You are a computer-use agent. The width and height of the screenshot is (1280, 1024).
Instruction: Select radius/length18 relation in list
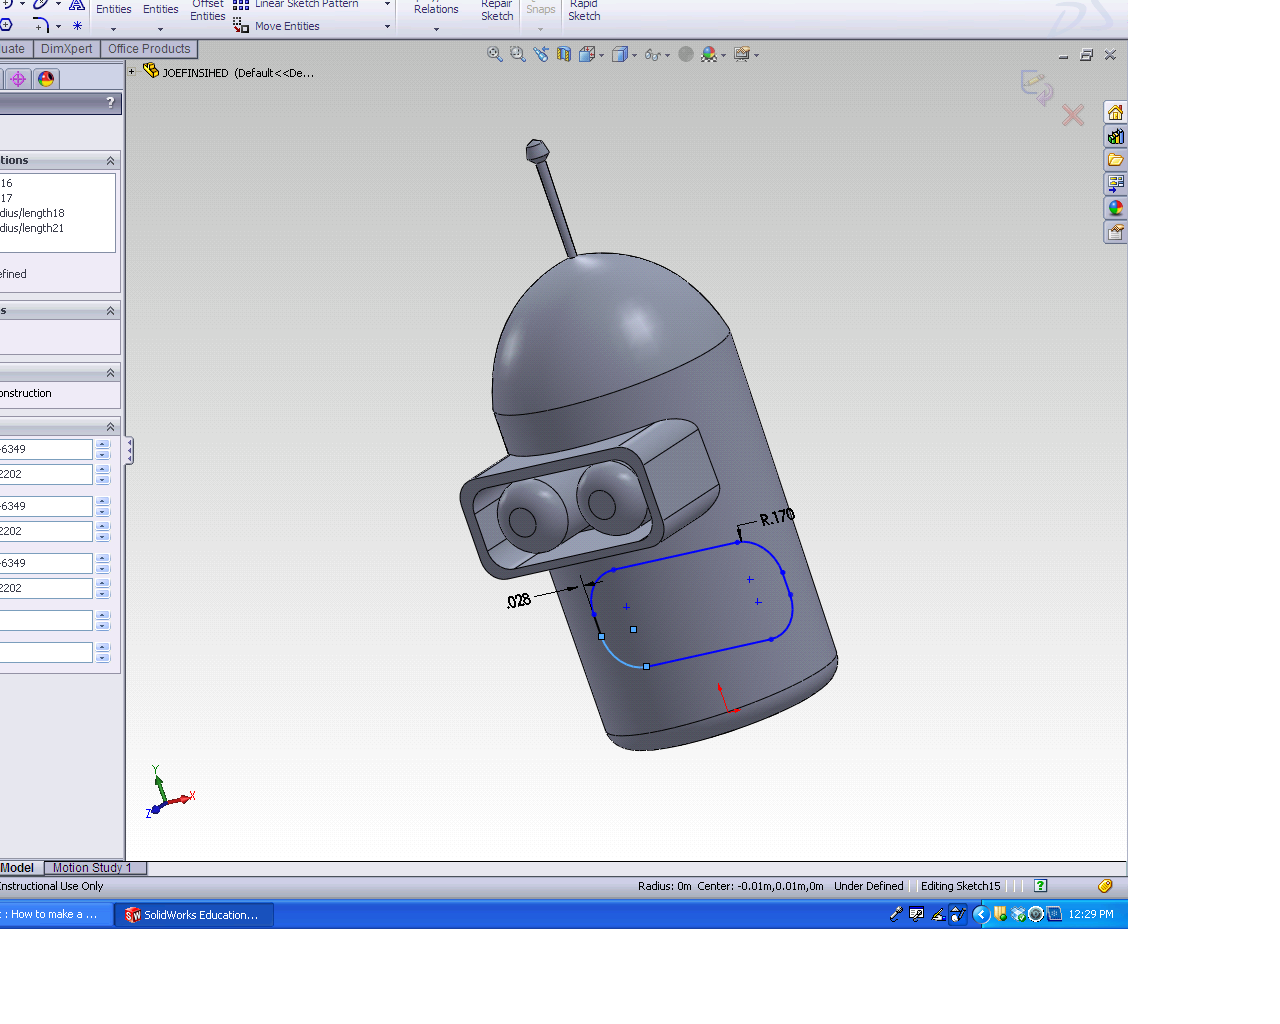tap(32, 213)
